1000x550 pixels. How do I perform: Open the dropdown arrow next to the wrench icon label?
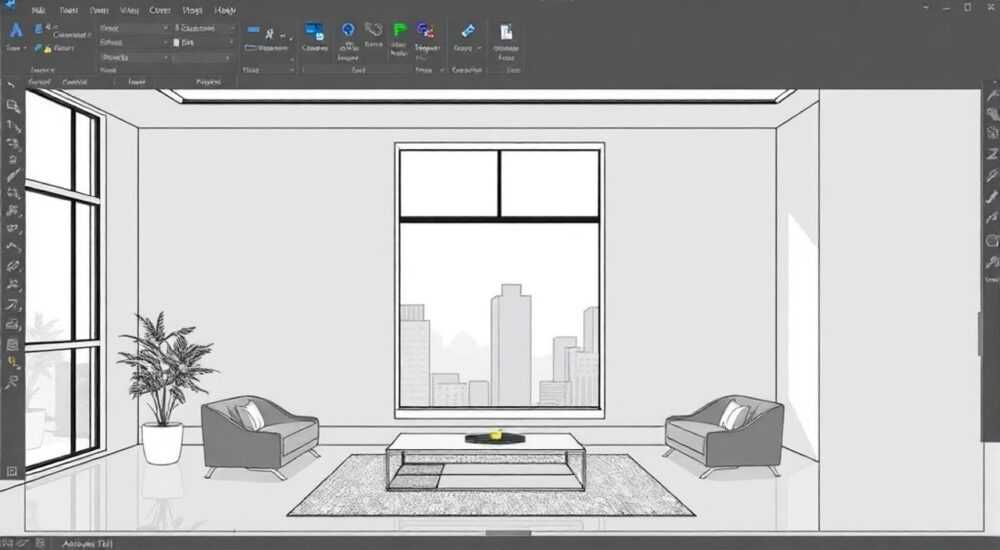click(479, 48)
